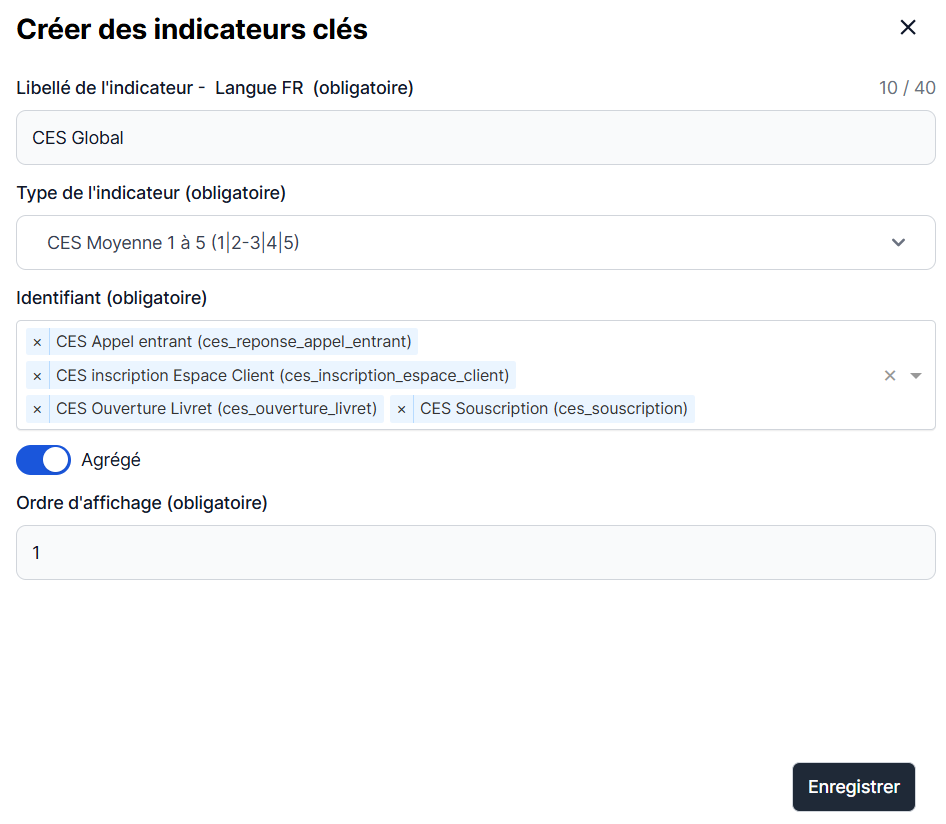946x824 pixels.
Task: Remove the CES inscription Espace Client tag
Action: [37, 376]
